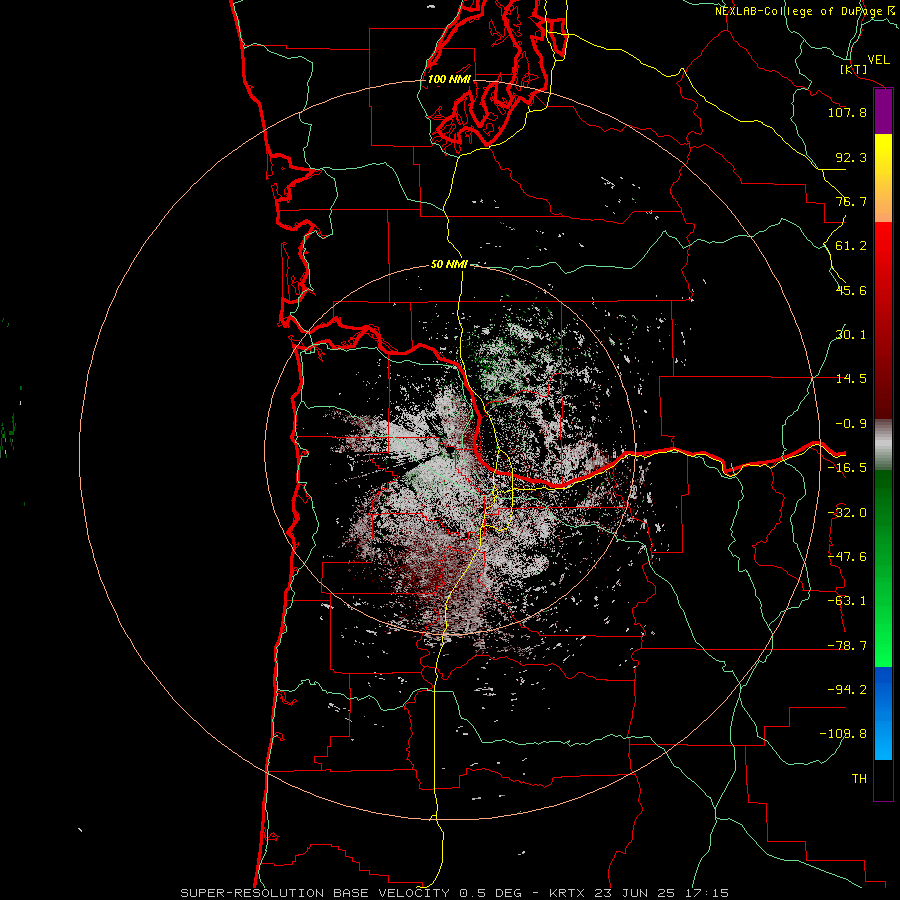Click the TH threshold label
The image size is (900, 900).
click(859, 779)
